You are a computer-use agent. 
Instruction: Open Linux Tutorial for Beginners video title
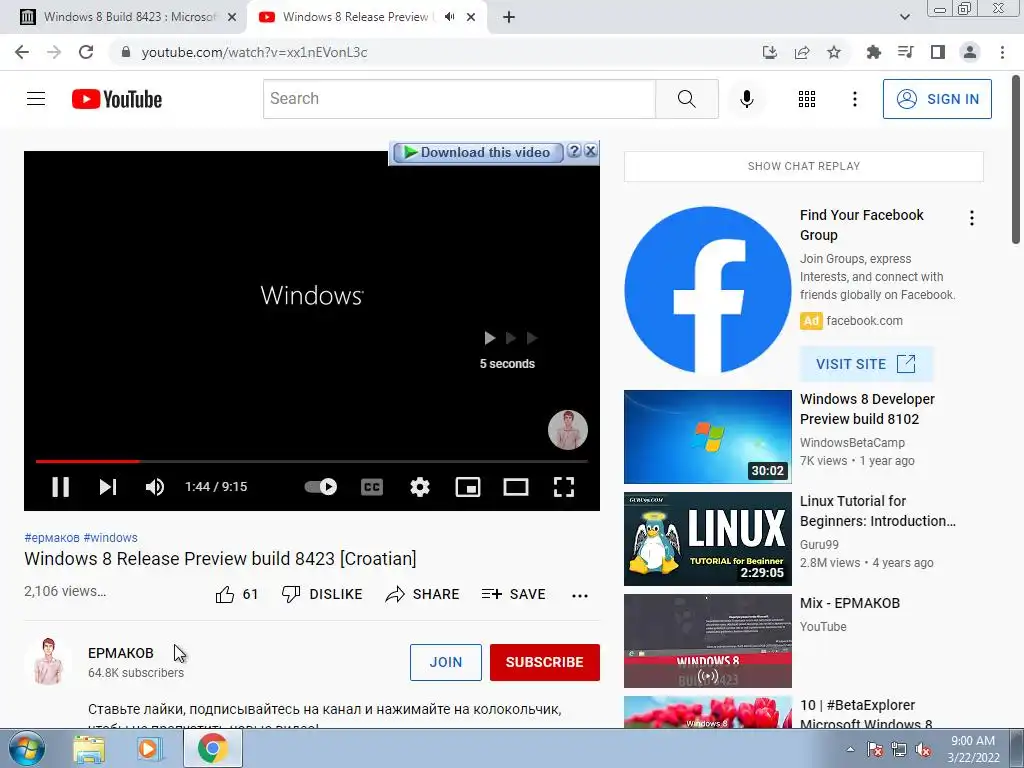[x=878, y=511]
